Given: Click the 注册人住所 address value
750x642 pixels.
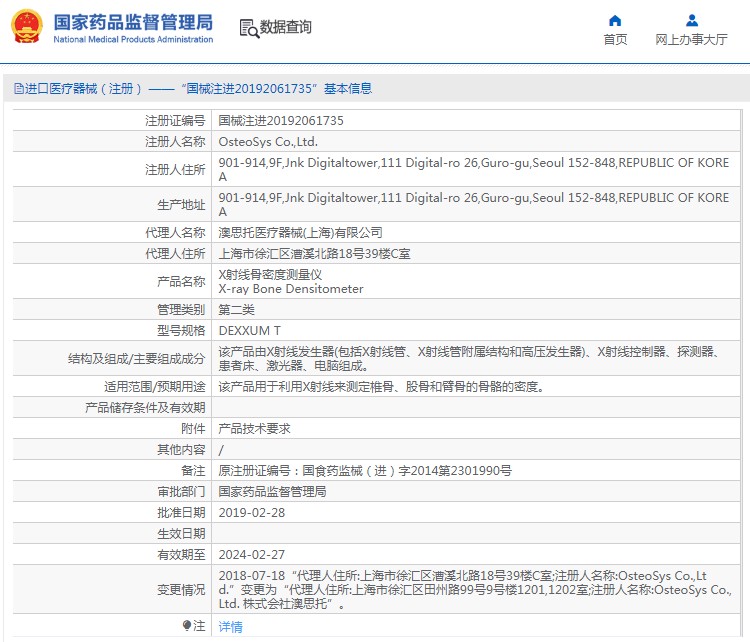Looking at the screenshot, I should coord(474,169).
